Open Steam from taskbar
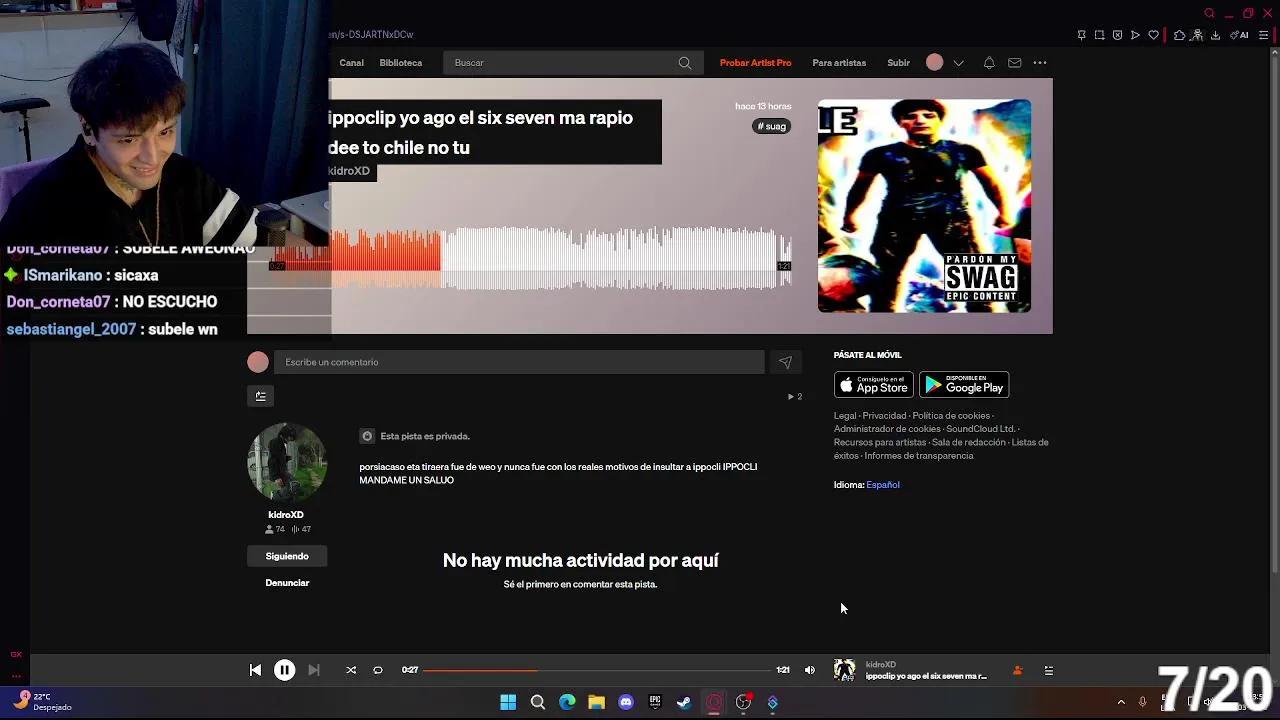Screen dimensions: 1280x720 point(684,702)
